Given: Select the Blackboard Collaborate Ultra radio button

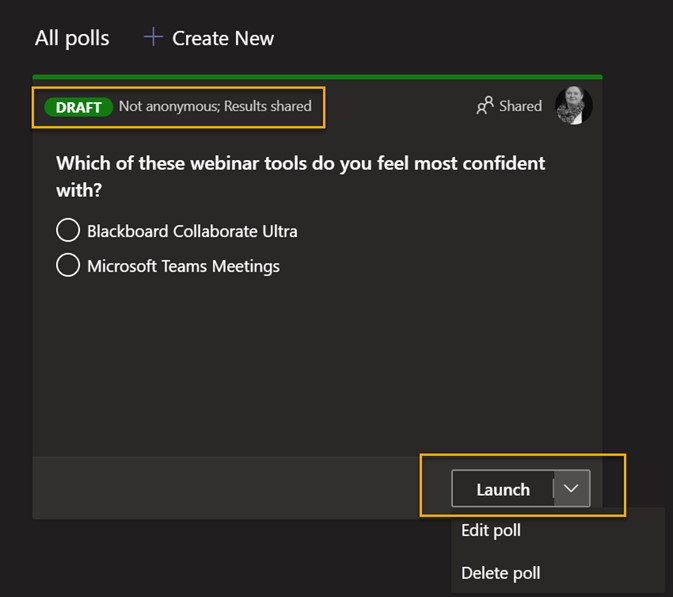Looking at the screenshot, I should point(68,231).
